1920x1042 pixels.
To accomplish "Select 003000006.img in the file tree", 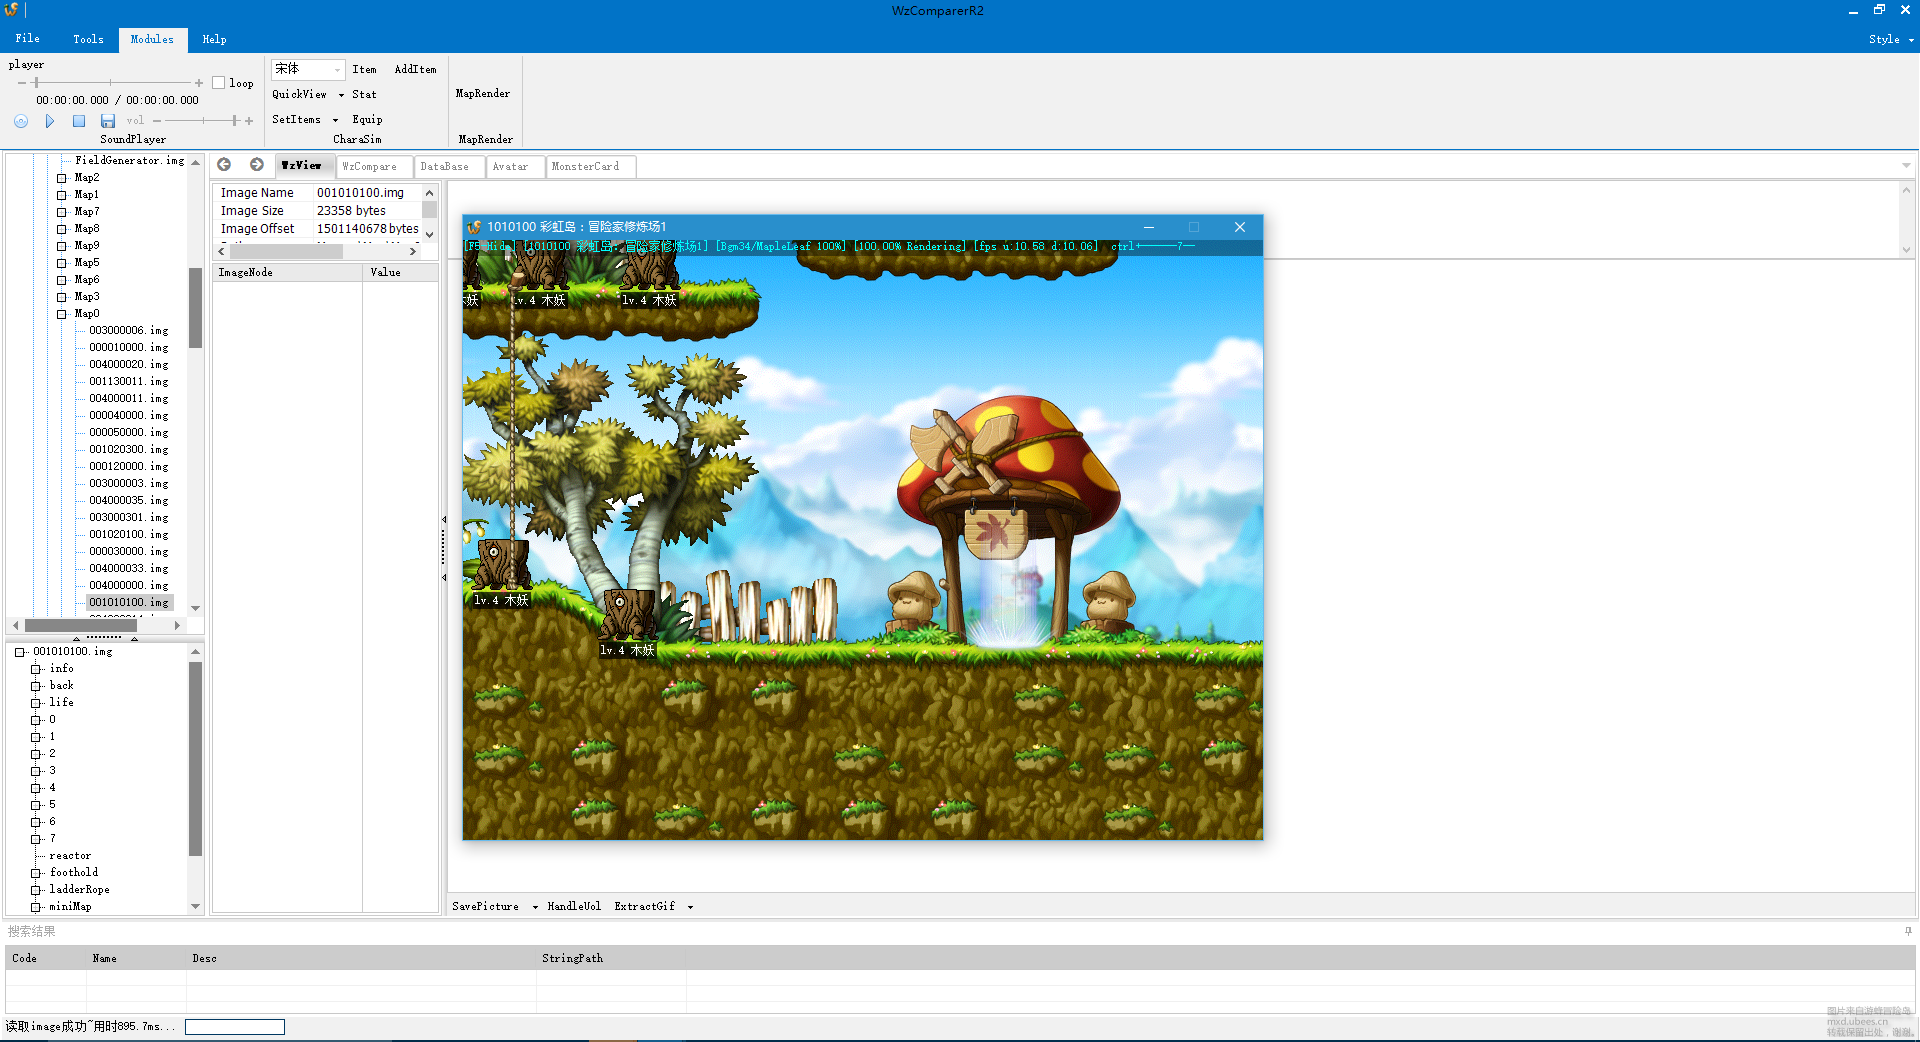I will (129, 331).
